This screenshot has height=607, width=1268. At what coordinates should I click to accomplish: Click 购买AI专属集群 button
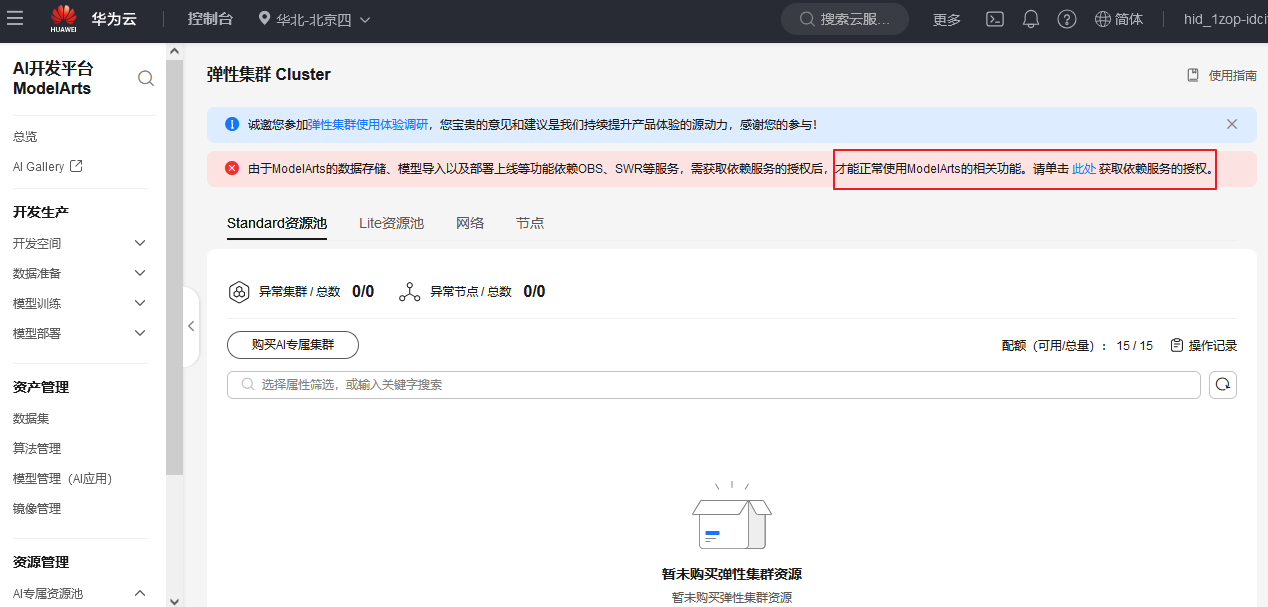coord(293,345)
